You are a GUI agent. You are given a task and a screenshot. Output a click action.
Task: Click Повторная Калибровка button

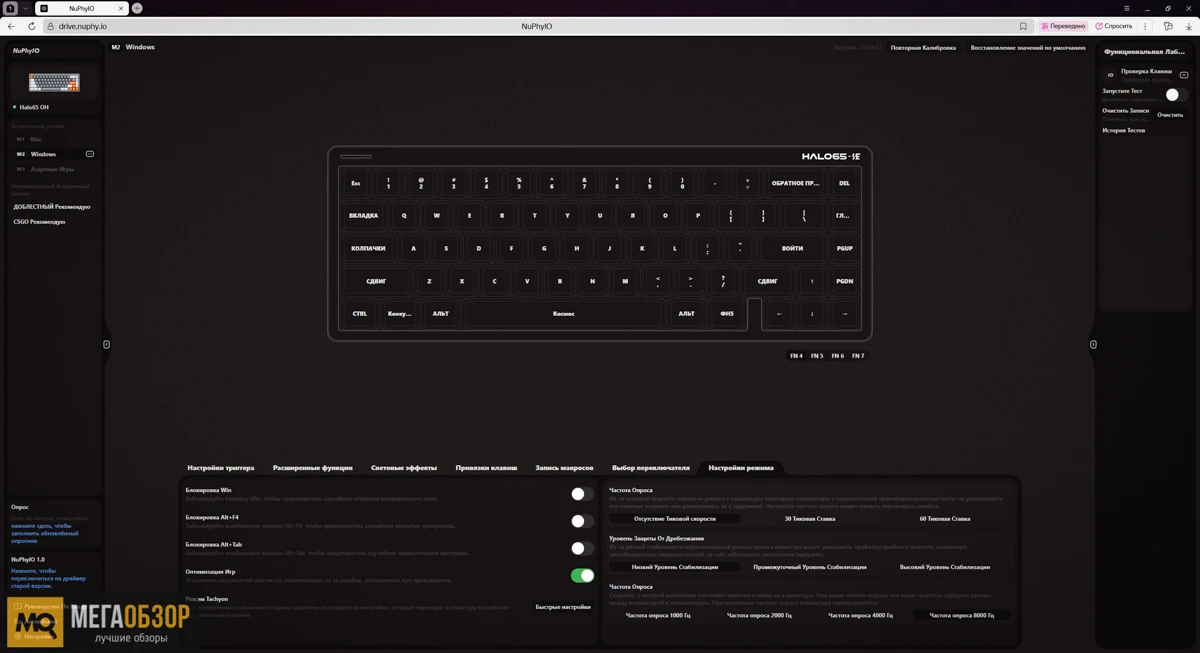tap(923, 48)
